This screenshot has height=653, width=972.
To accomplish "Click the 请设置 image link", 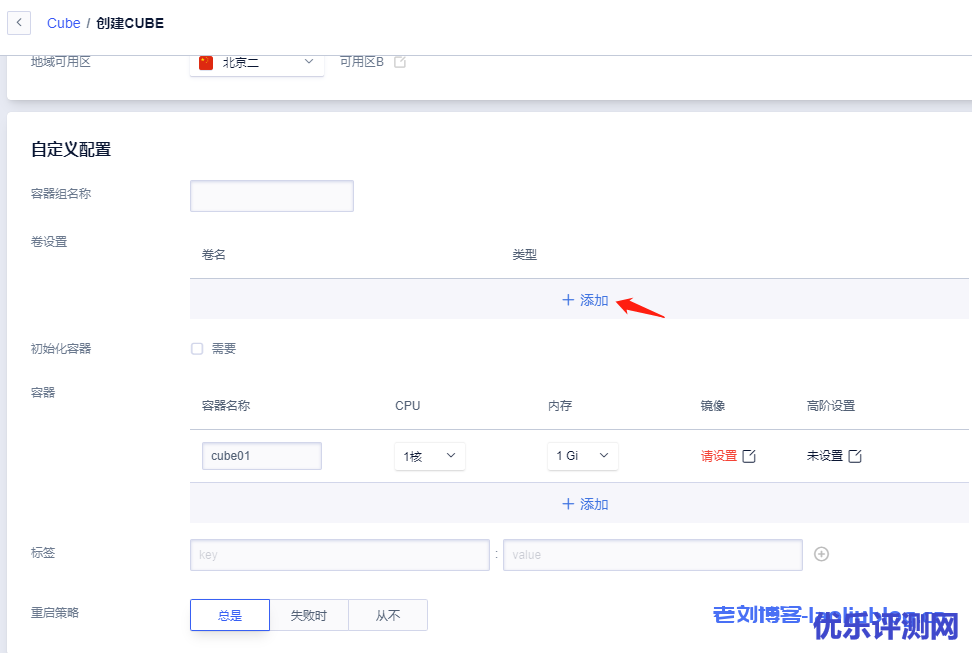I will [x=718, y=456].
